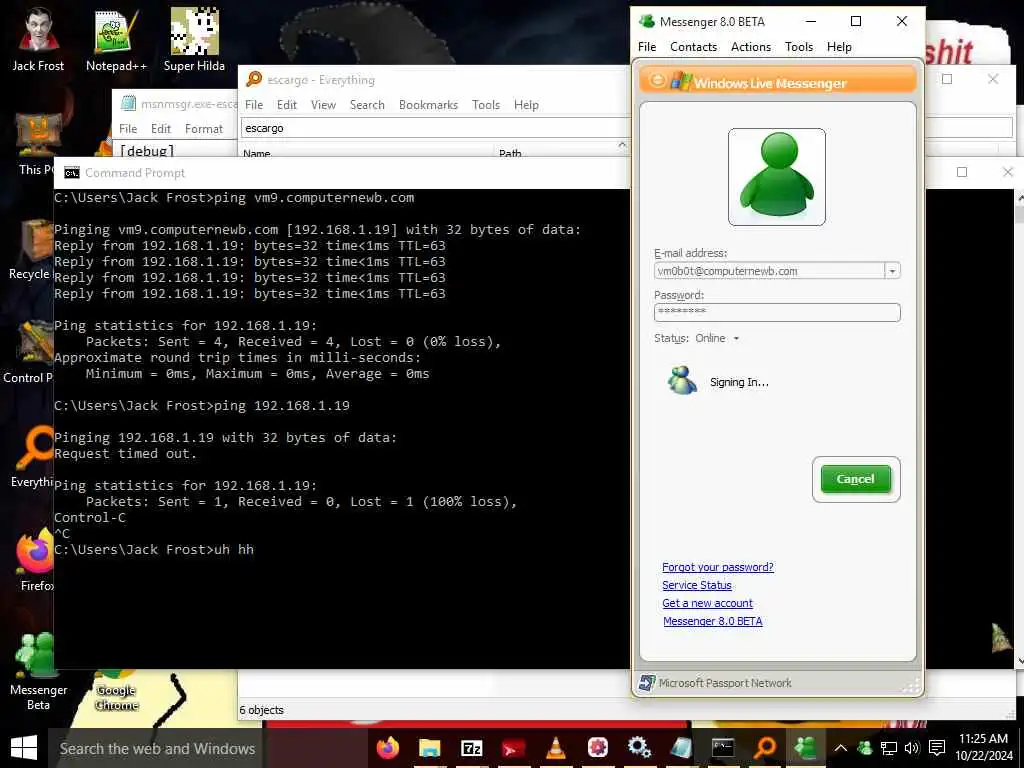The image size is (1024, 768).
Task: Open the red arrow app on taskbar
Action: (513, 748)
